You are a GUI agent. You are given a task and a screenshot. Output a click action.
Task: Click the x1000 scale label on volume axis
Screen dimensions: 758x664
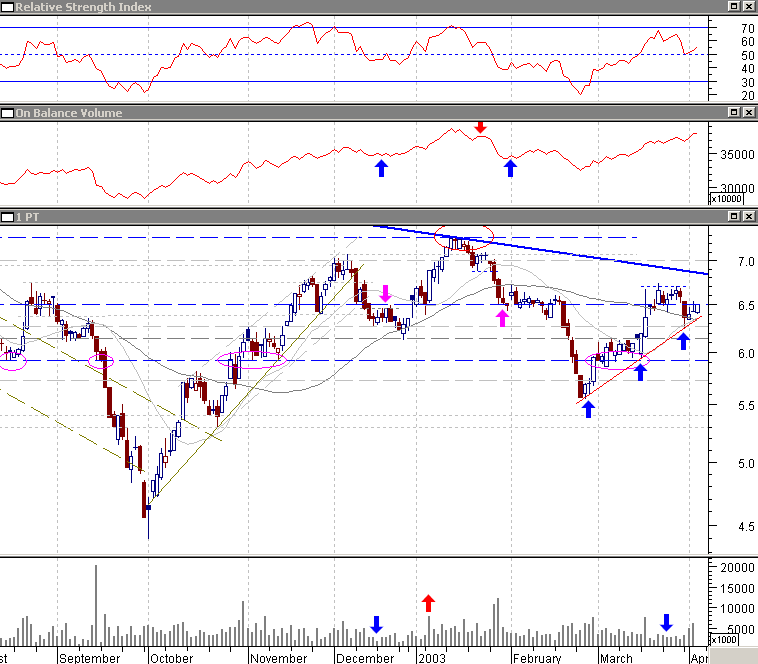724,639
